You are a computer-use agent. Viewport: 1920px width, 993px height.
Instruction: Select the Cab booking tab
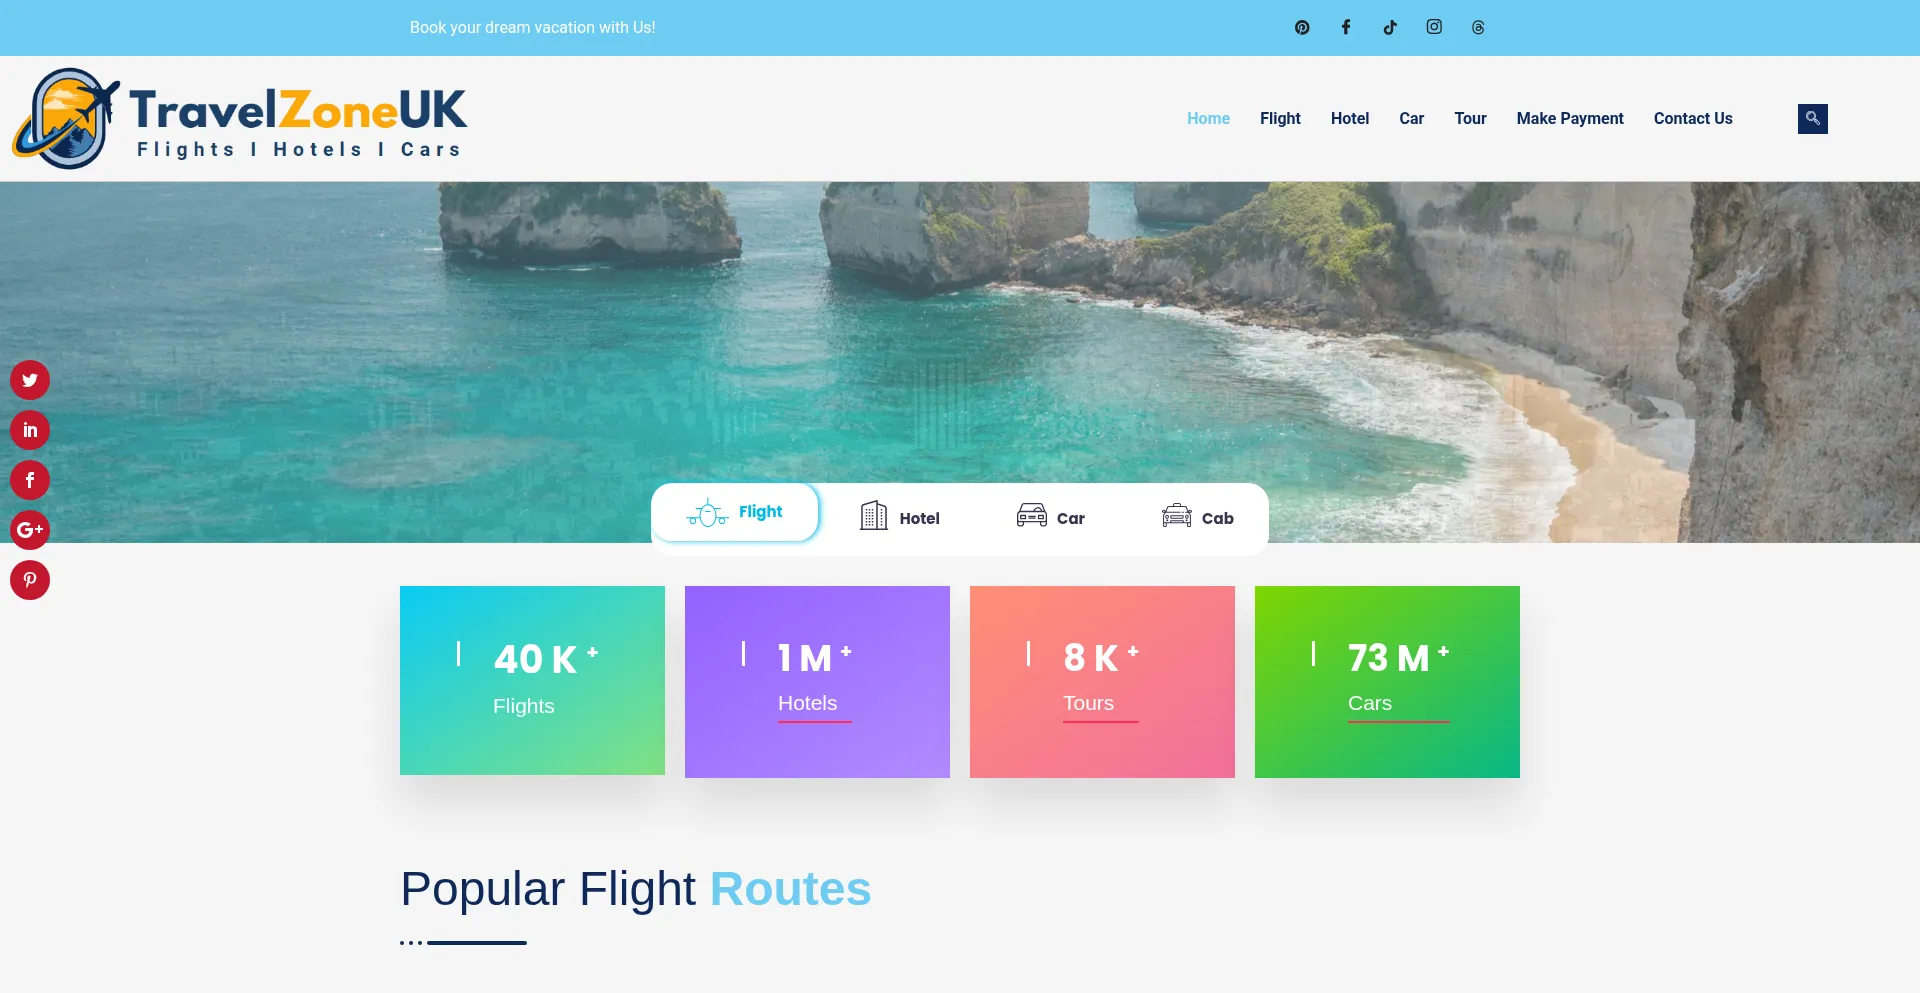click(x=1197, y=518)
